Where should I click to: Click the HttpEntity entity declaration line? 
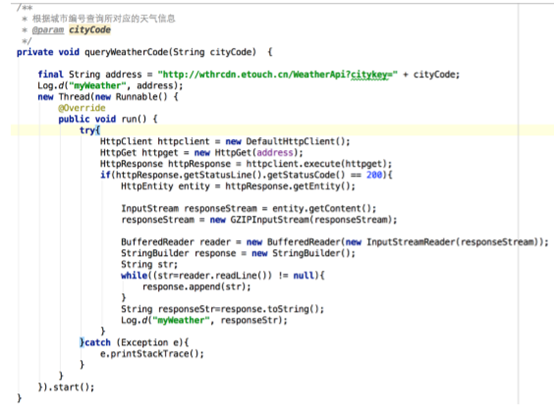click(238, 186)
